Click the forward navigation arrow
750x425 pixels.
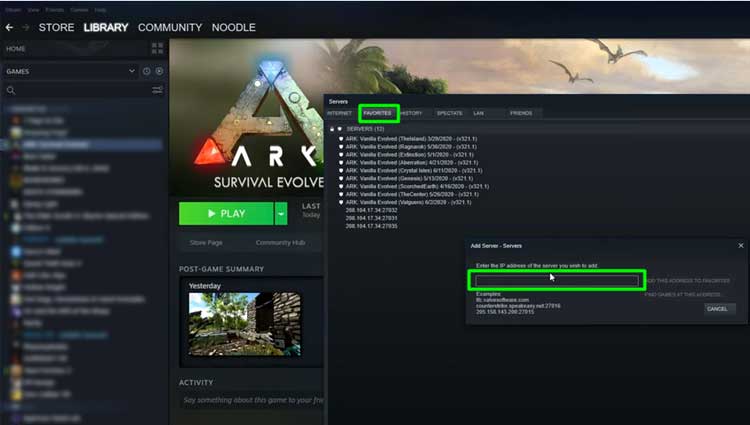[25, 28]
